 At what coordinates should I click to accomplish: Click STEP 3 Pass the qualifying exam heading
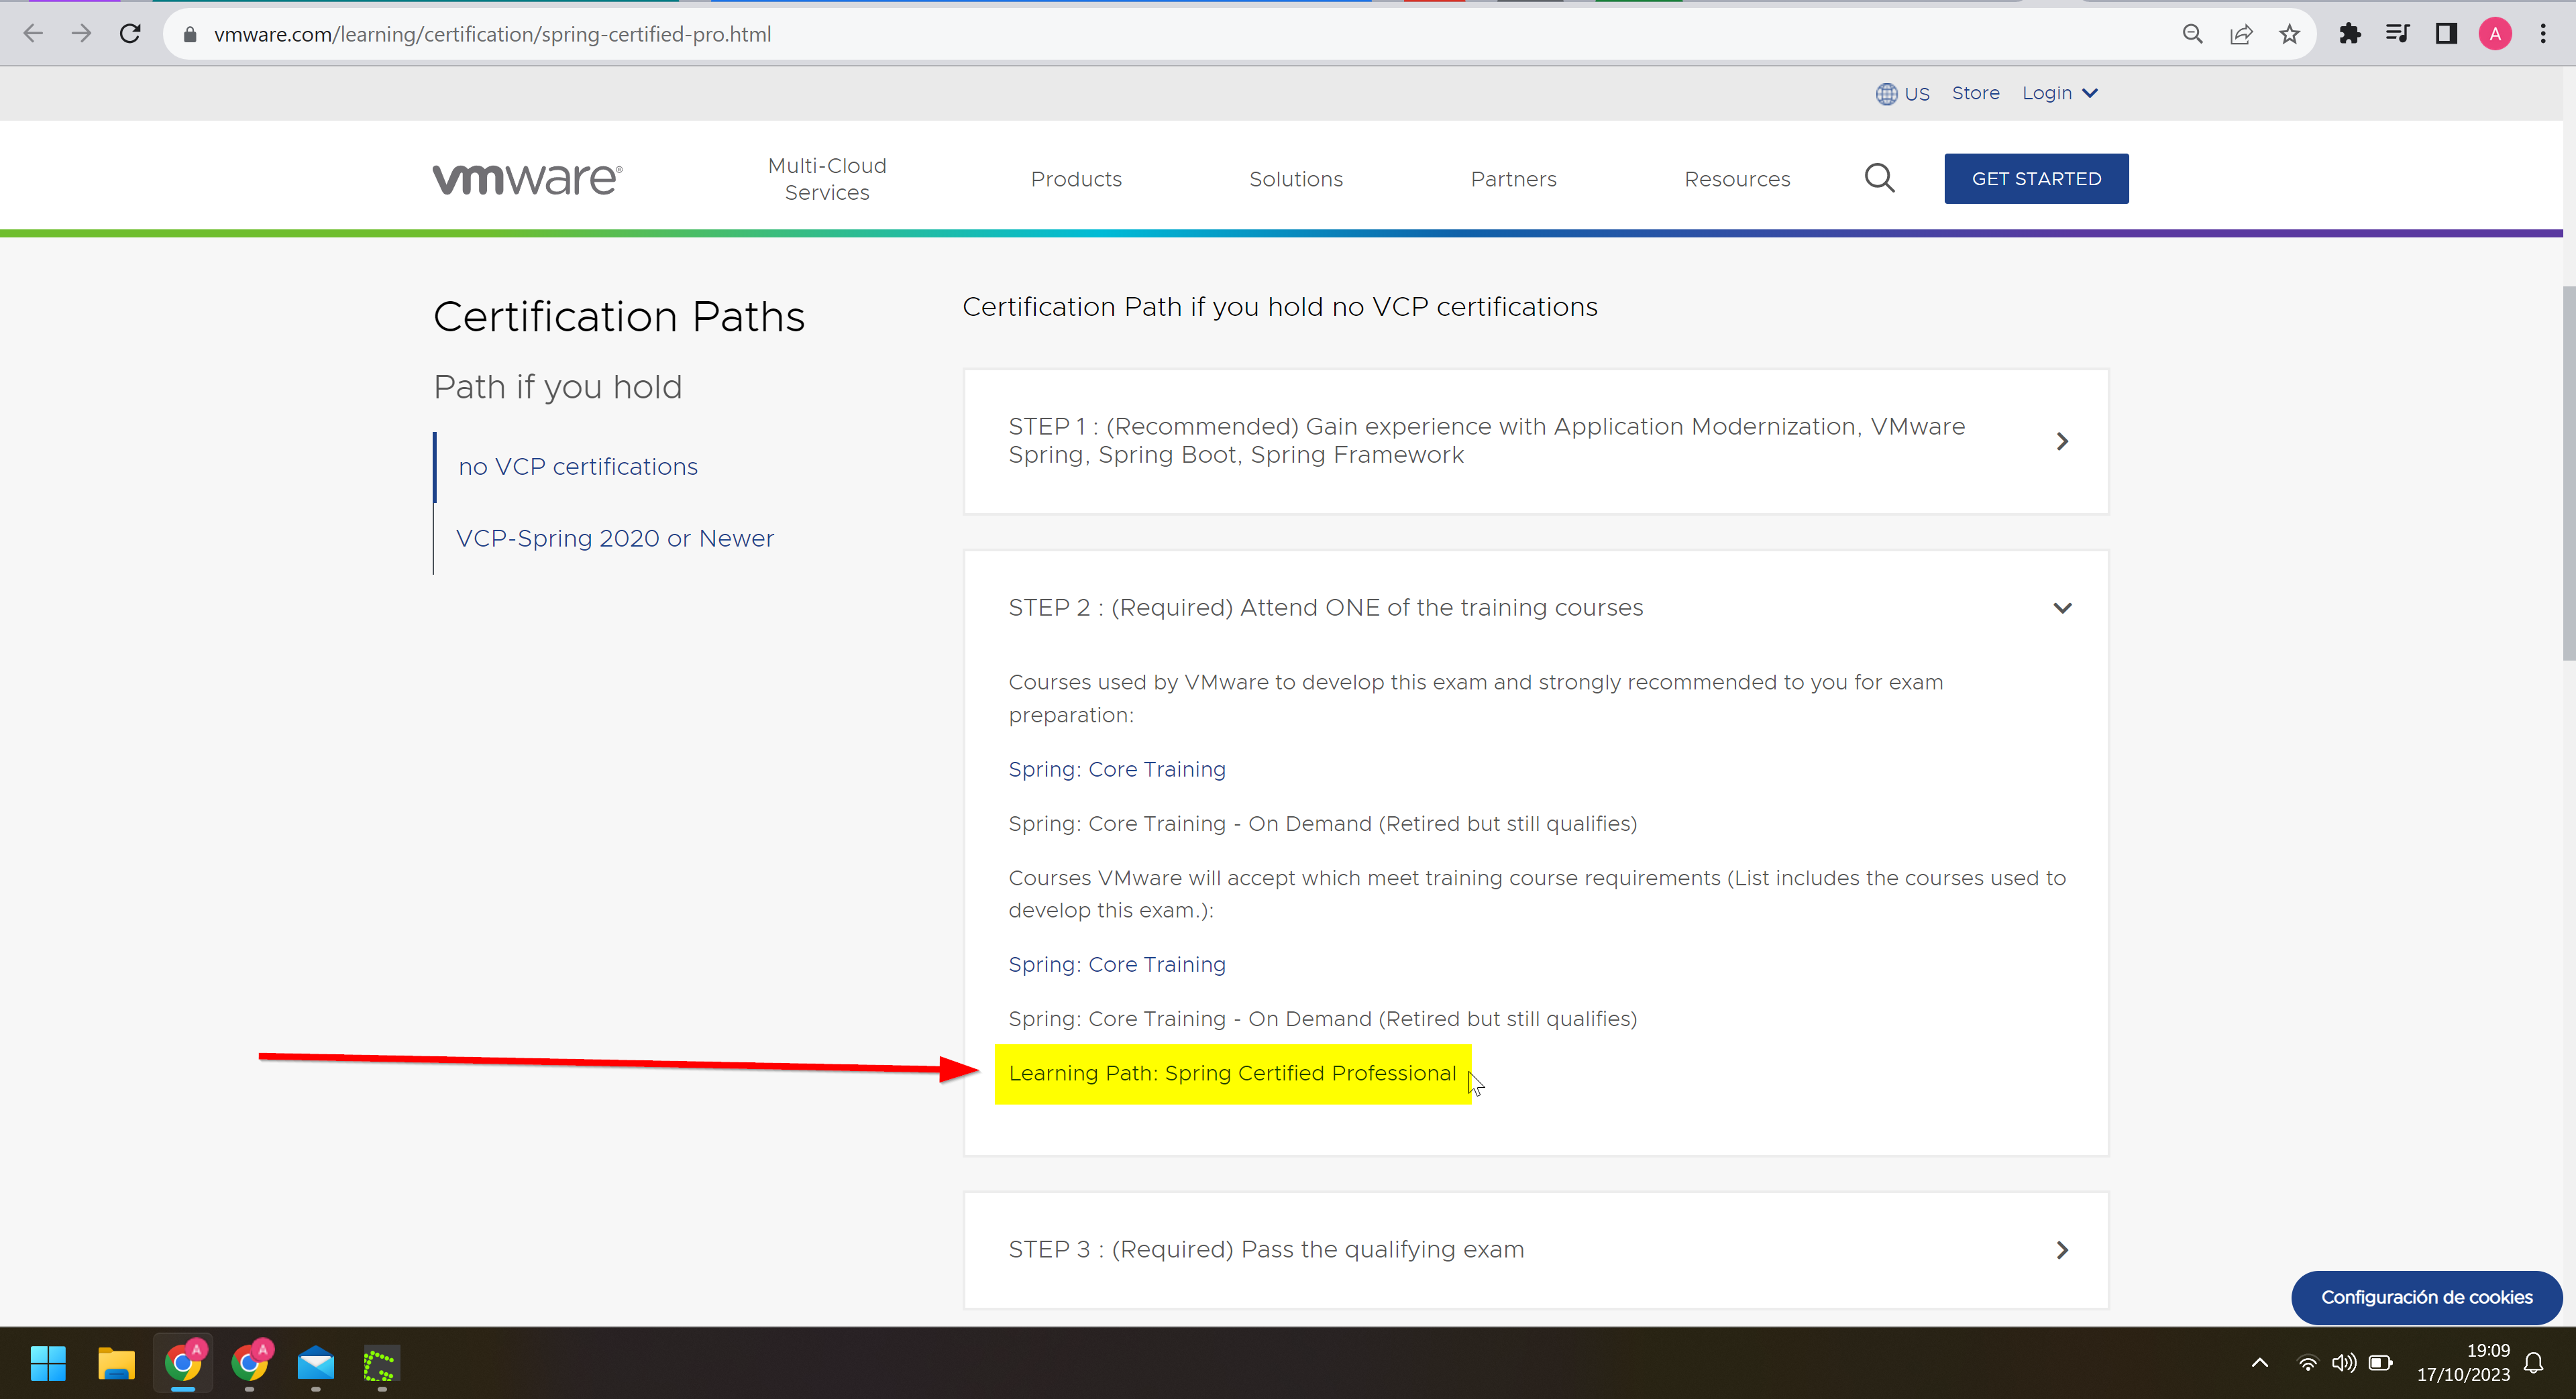(x=1266, y=1250)
